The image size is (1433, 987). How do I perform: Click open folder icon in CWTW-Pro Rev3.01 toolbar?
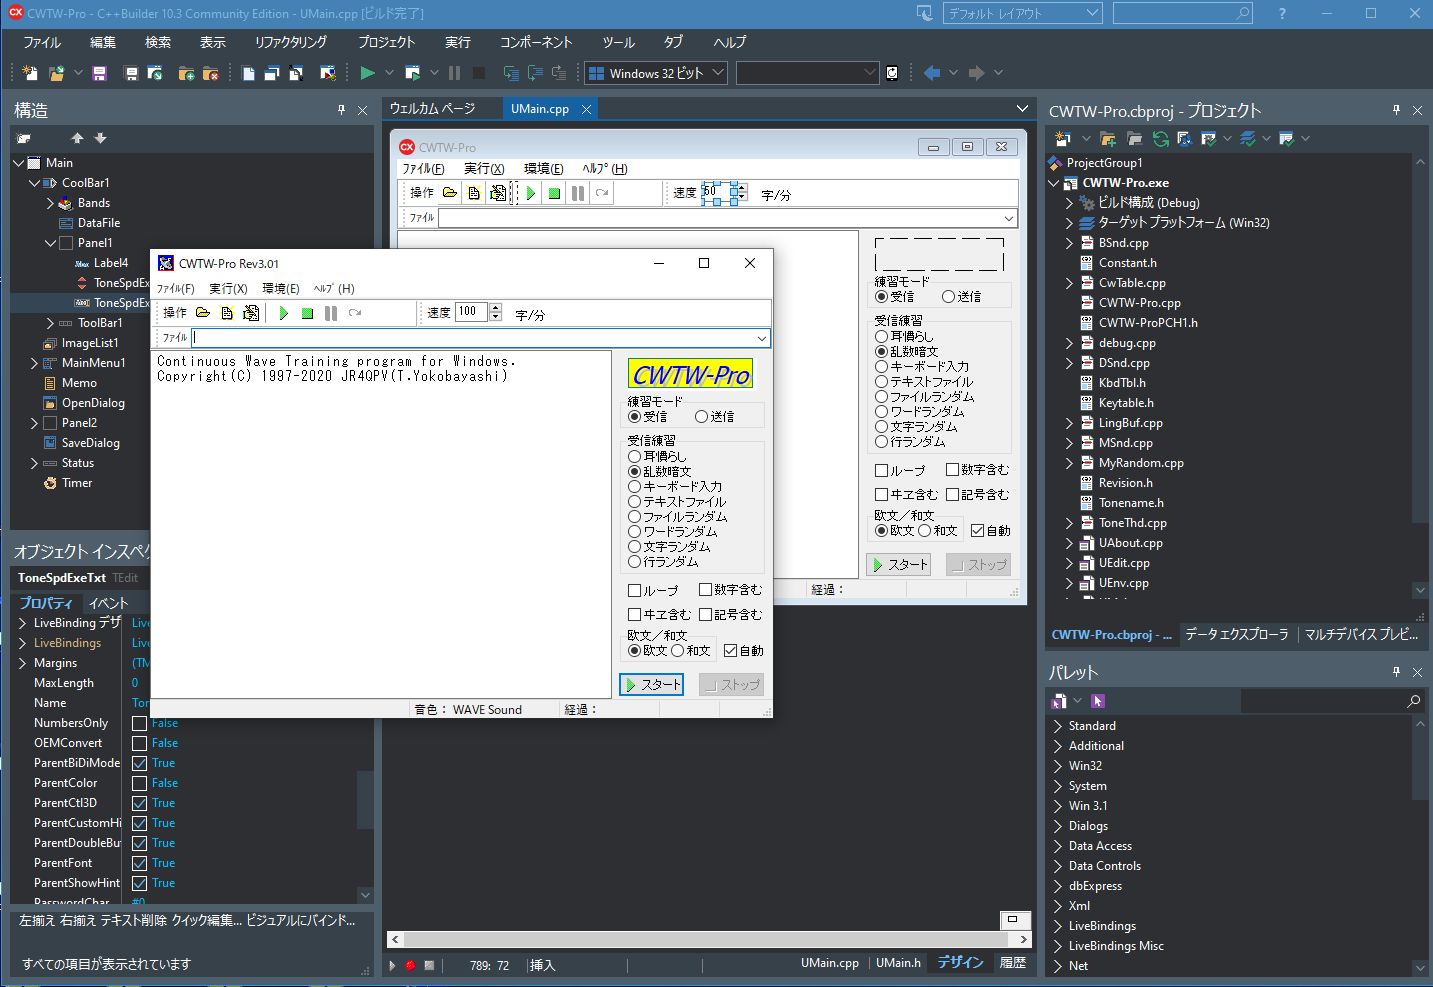click(203, 313)
